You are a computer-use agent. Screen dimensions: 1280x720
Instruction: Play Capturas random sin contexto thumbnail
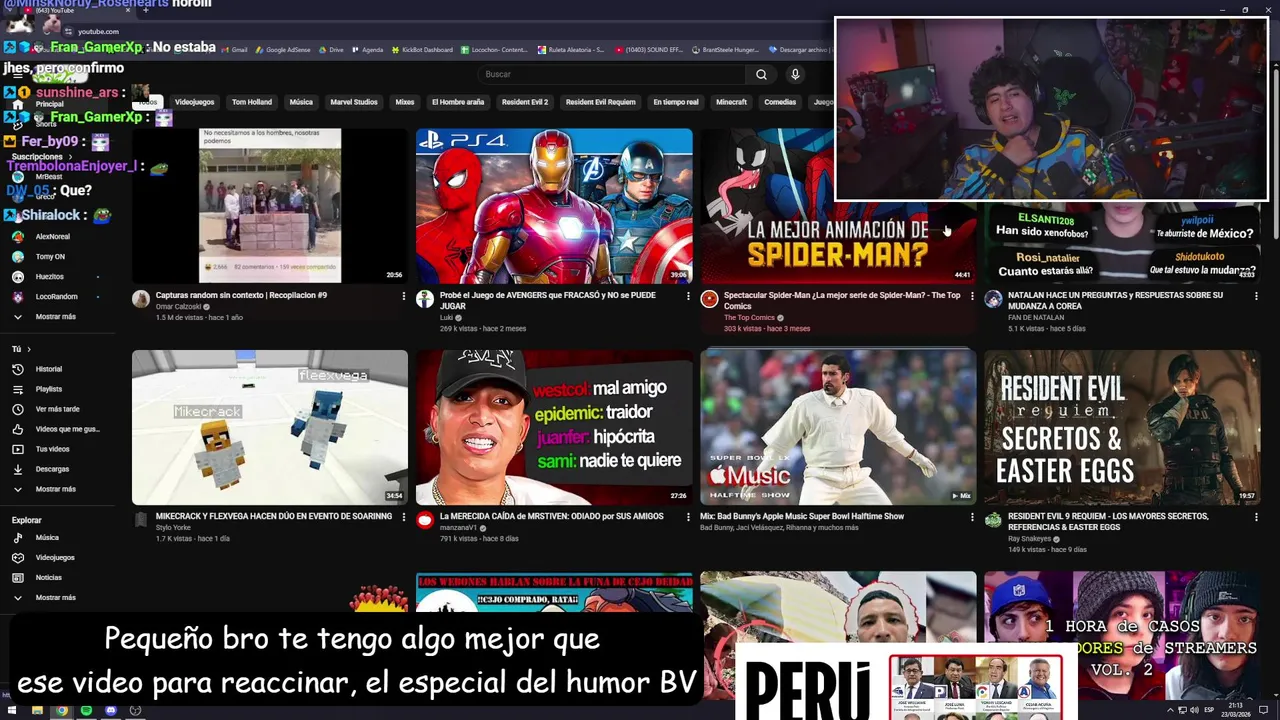pos(270,205)
